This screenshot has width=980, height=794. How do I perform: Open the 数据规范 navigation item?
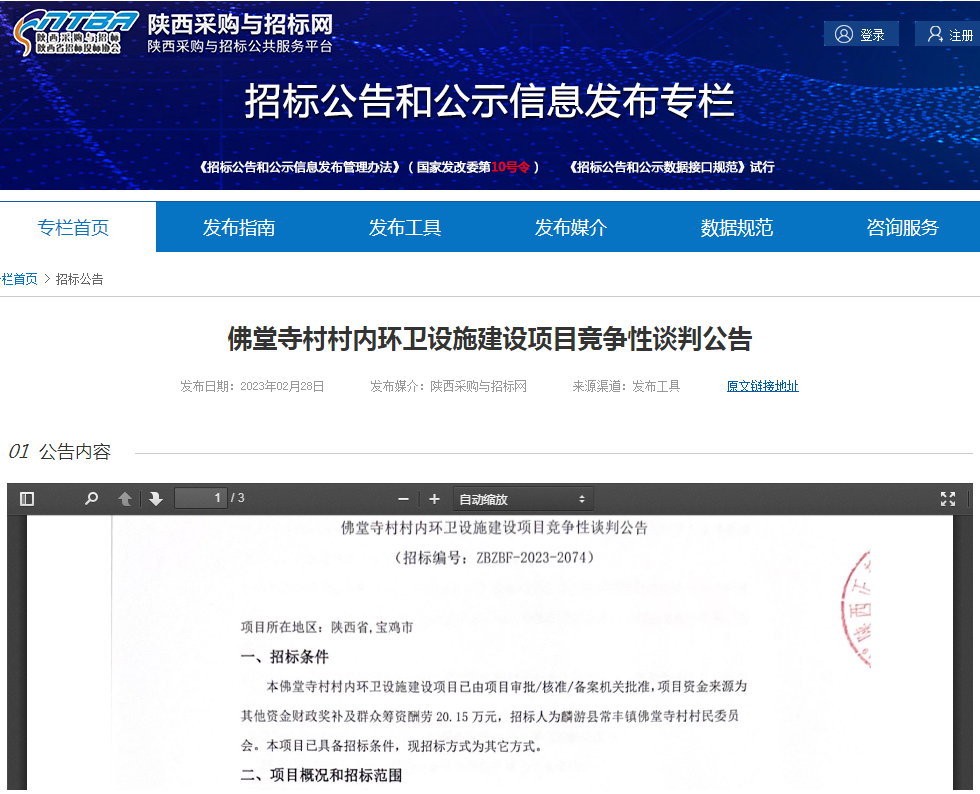tap(737, 228)
